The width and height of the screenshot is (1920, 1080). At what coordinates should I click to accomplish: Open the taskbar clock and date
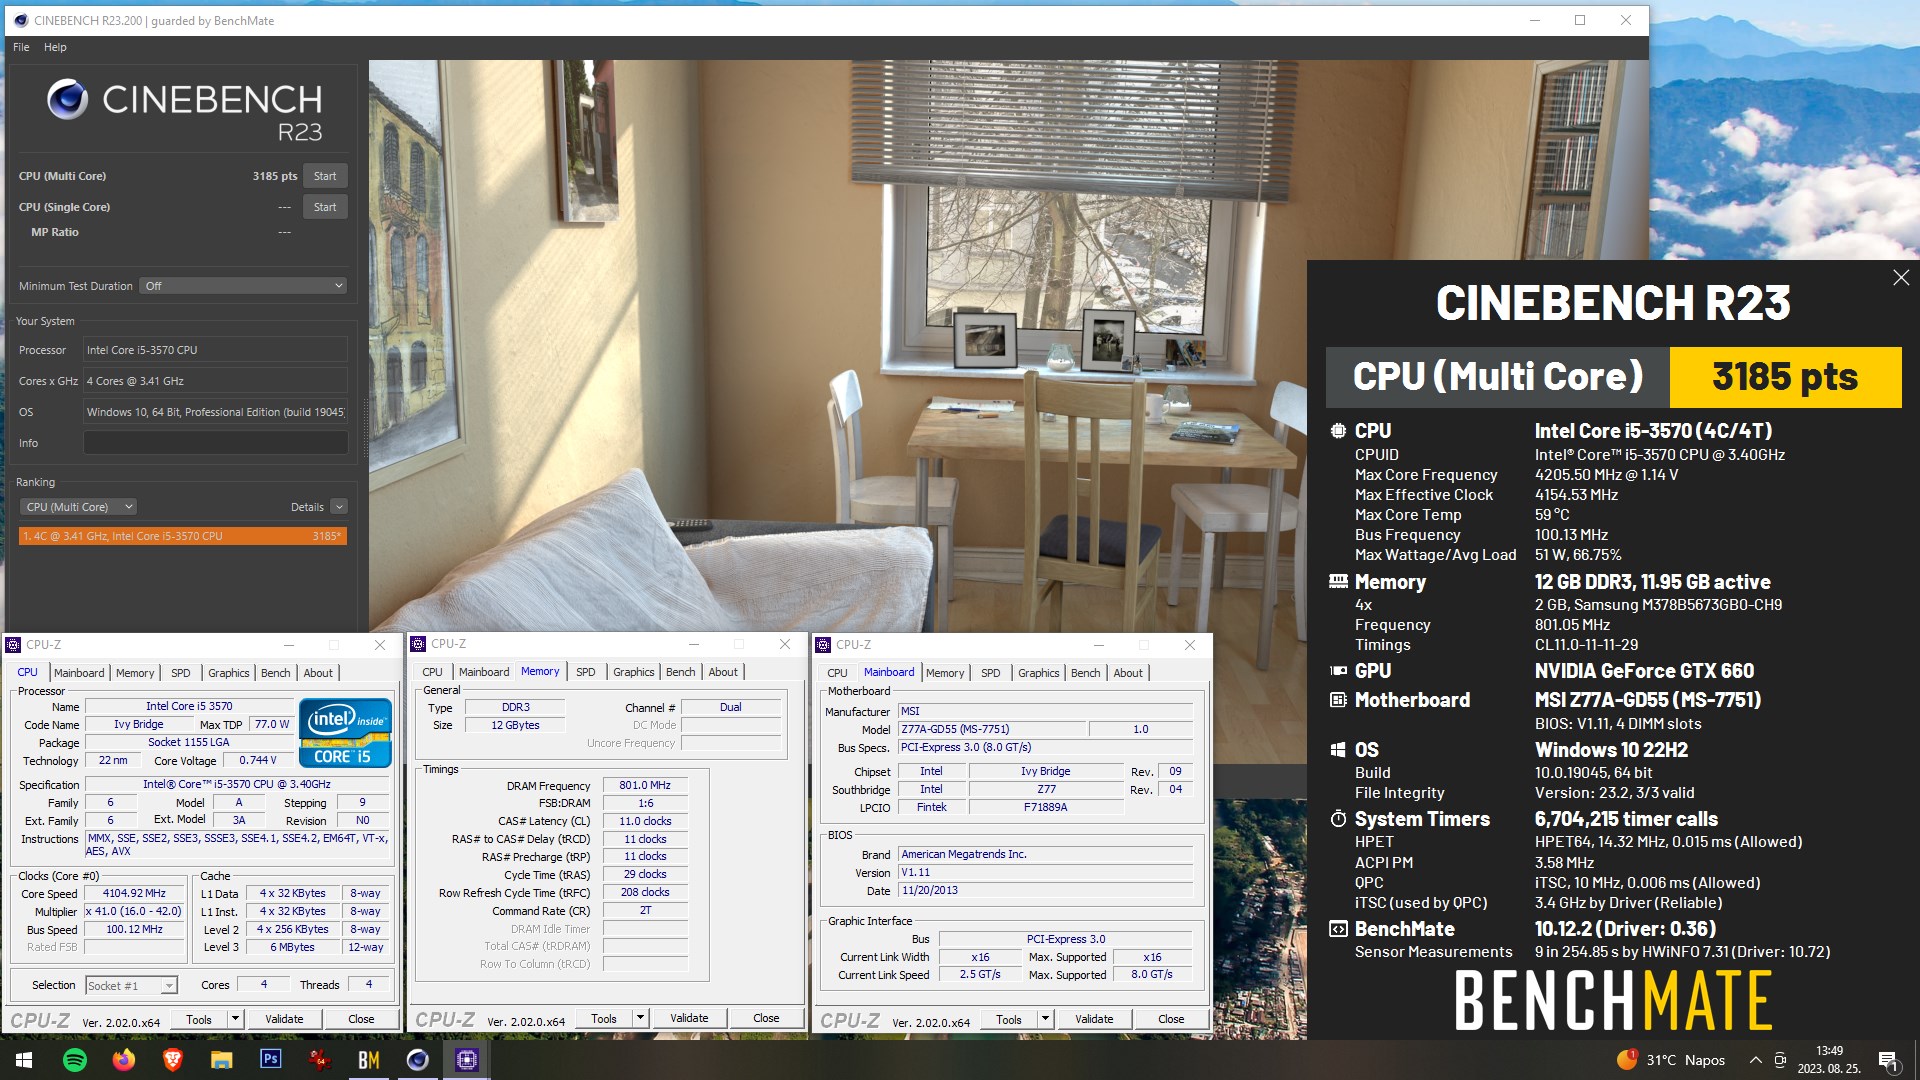1829,1060
